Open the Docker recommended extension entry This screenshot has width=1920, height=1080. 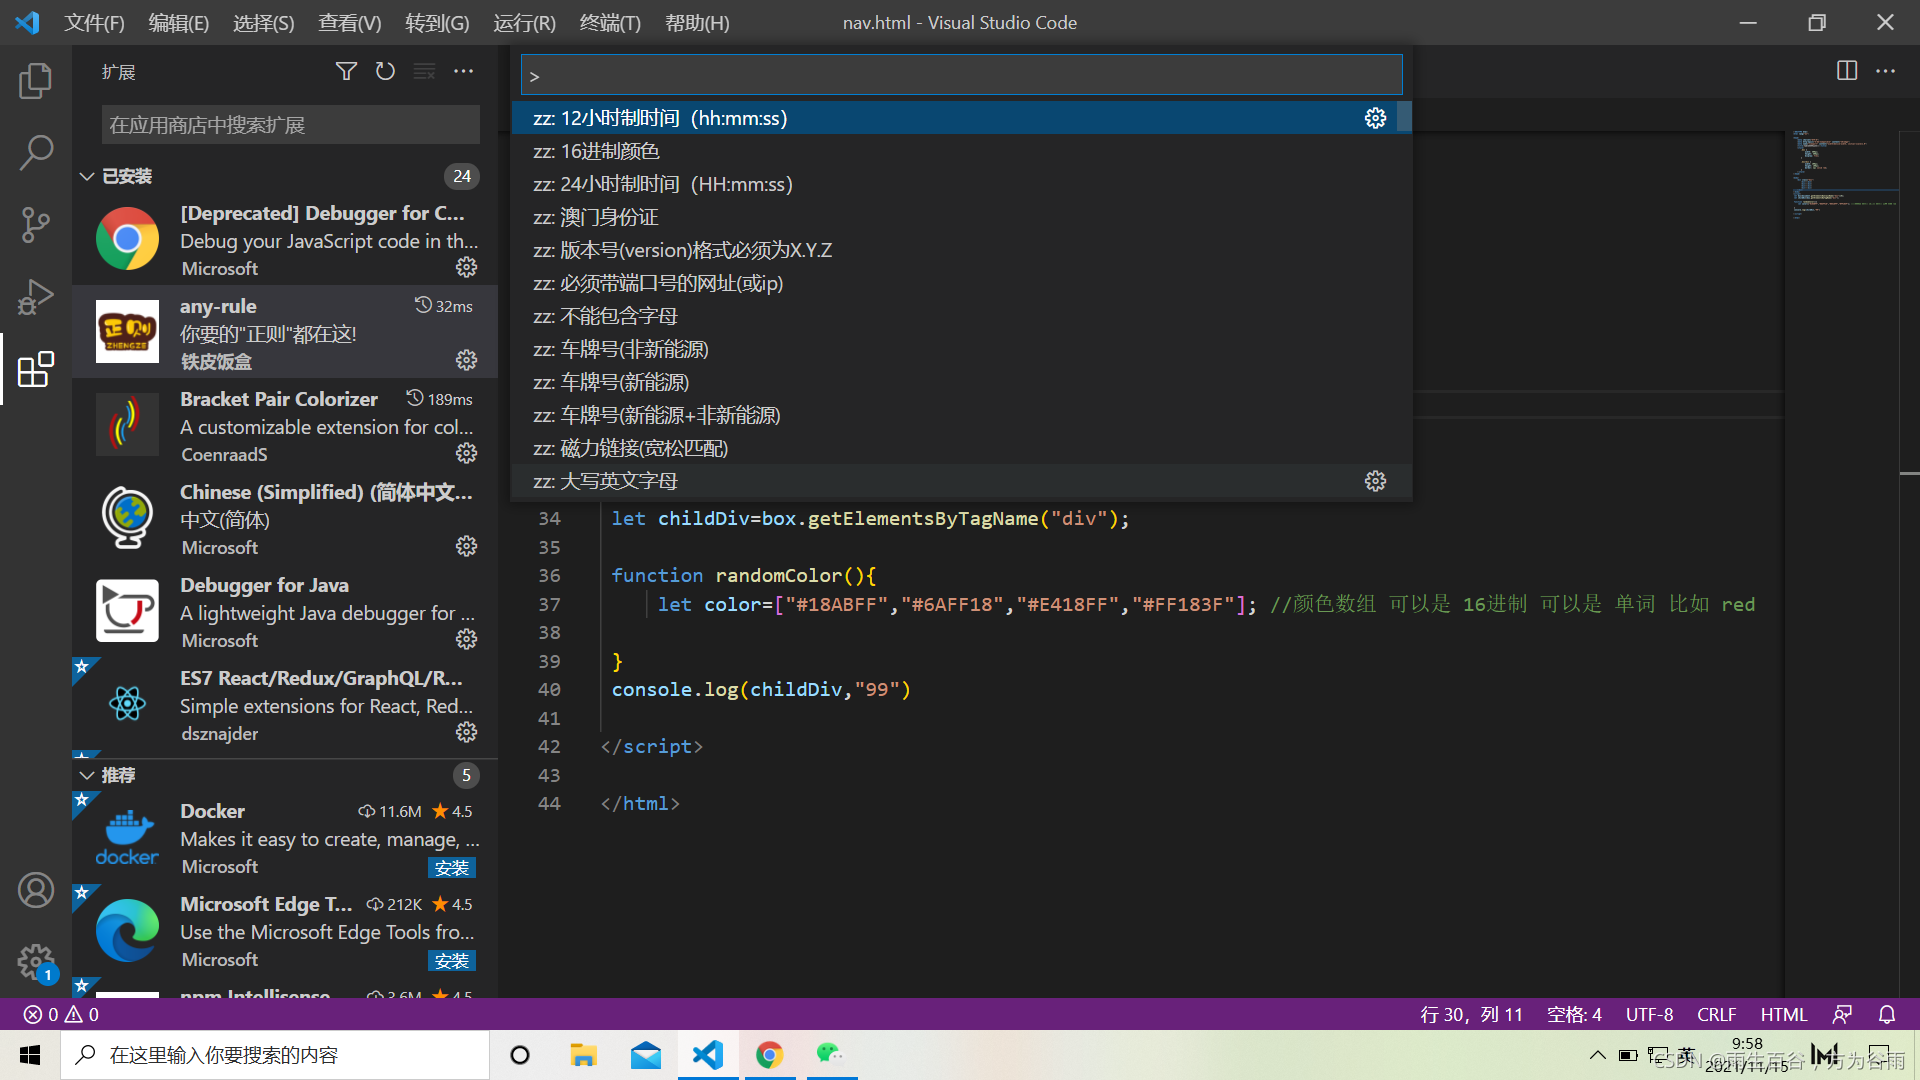pos(285,838)
